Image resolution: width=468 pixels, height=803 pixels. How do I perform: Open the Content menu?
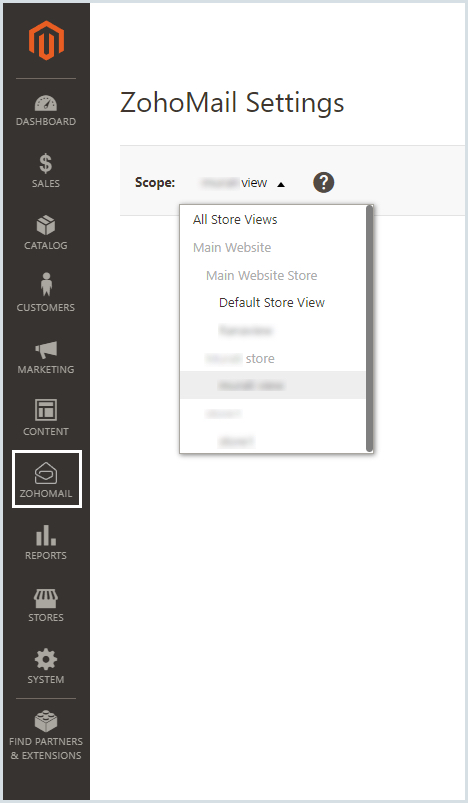pos(46,419)
